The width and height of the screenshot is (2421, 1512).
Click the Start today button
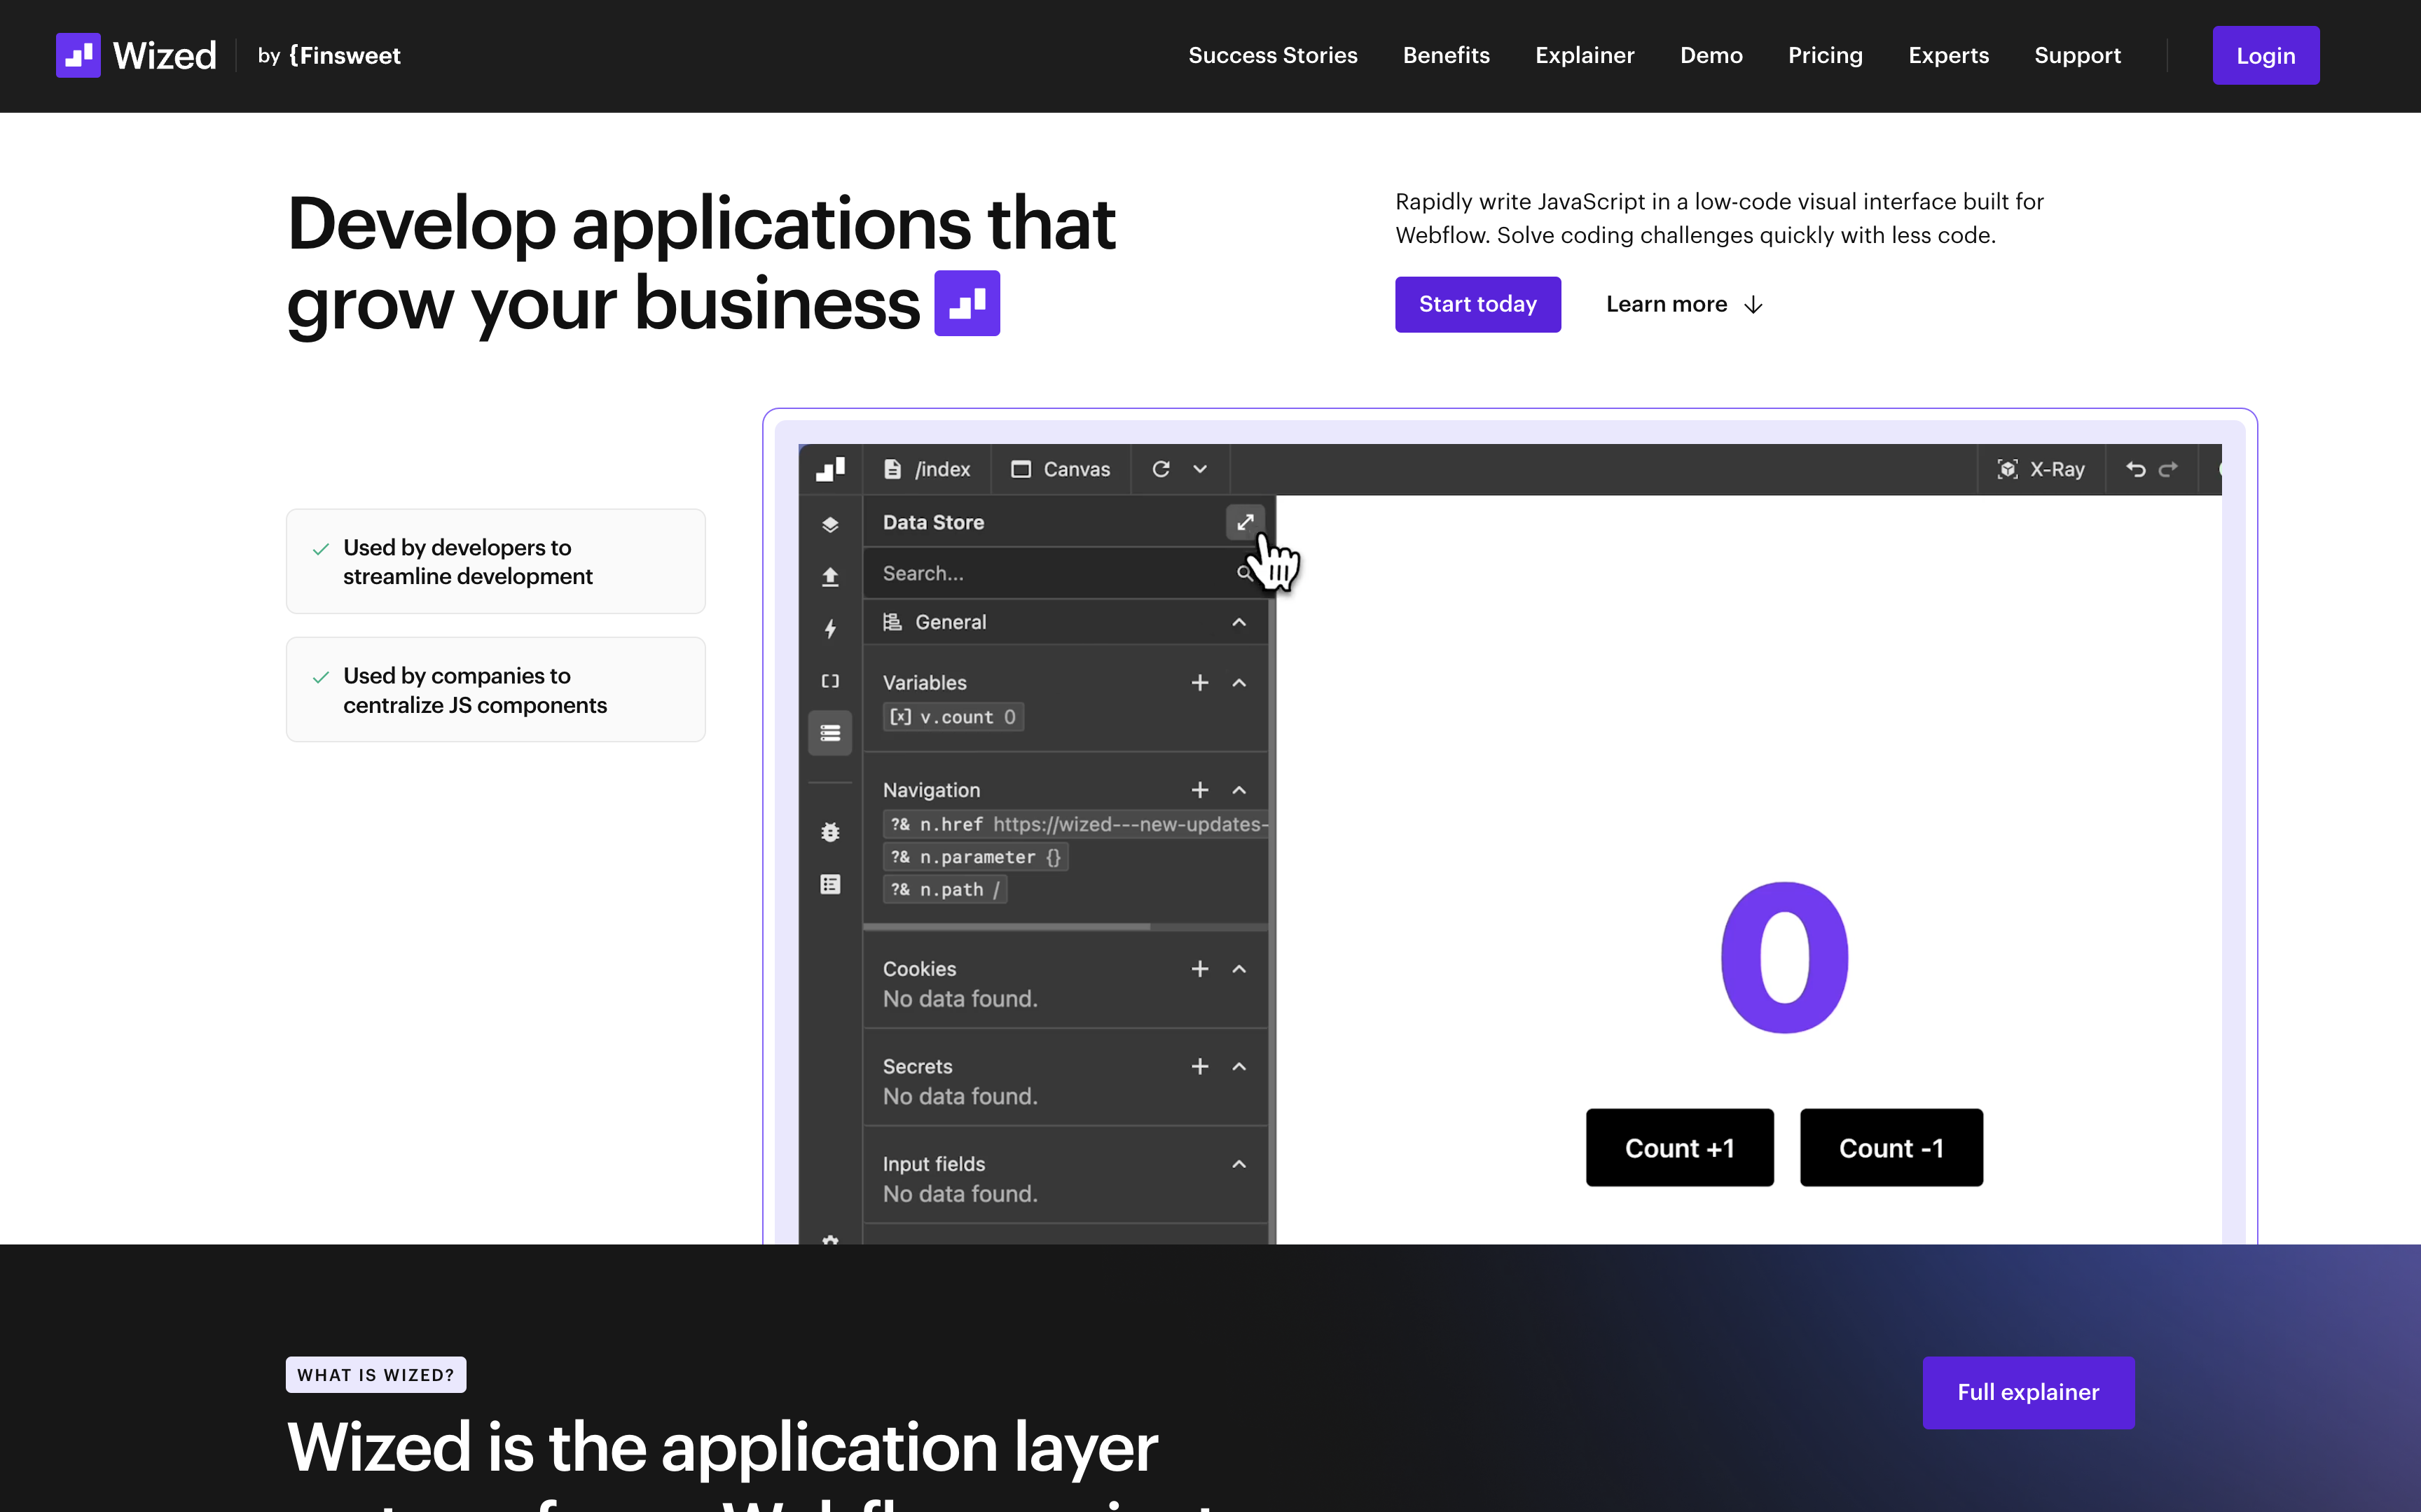1477,304
